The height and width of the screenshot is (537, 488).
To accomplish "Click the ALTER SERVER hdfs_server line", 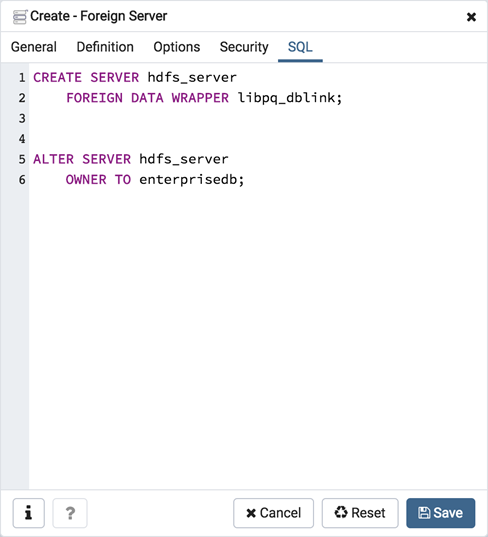I will tap(130, 159).
